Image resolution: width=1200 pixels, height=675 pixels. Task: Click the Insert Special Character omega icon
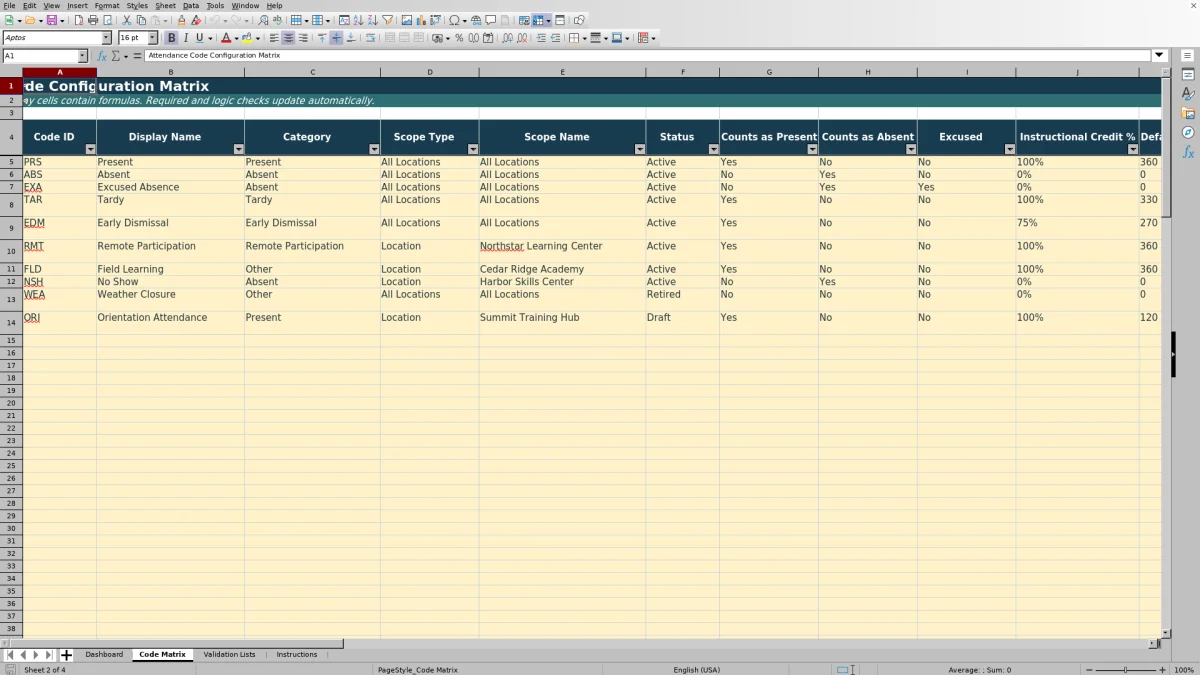(x=455, y=20)
